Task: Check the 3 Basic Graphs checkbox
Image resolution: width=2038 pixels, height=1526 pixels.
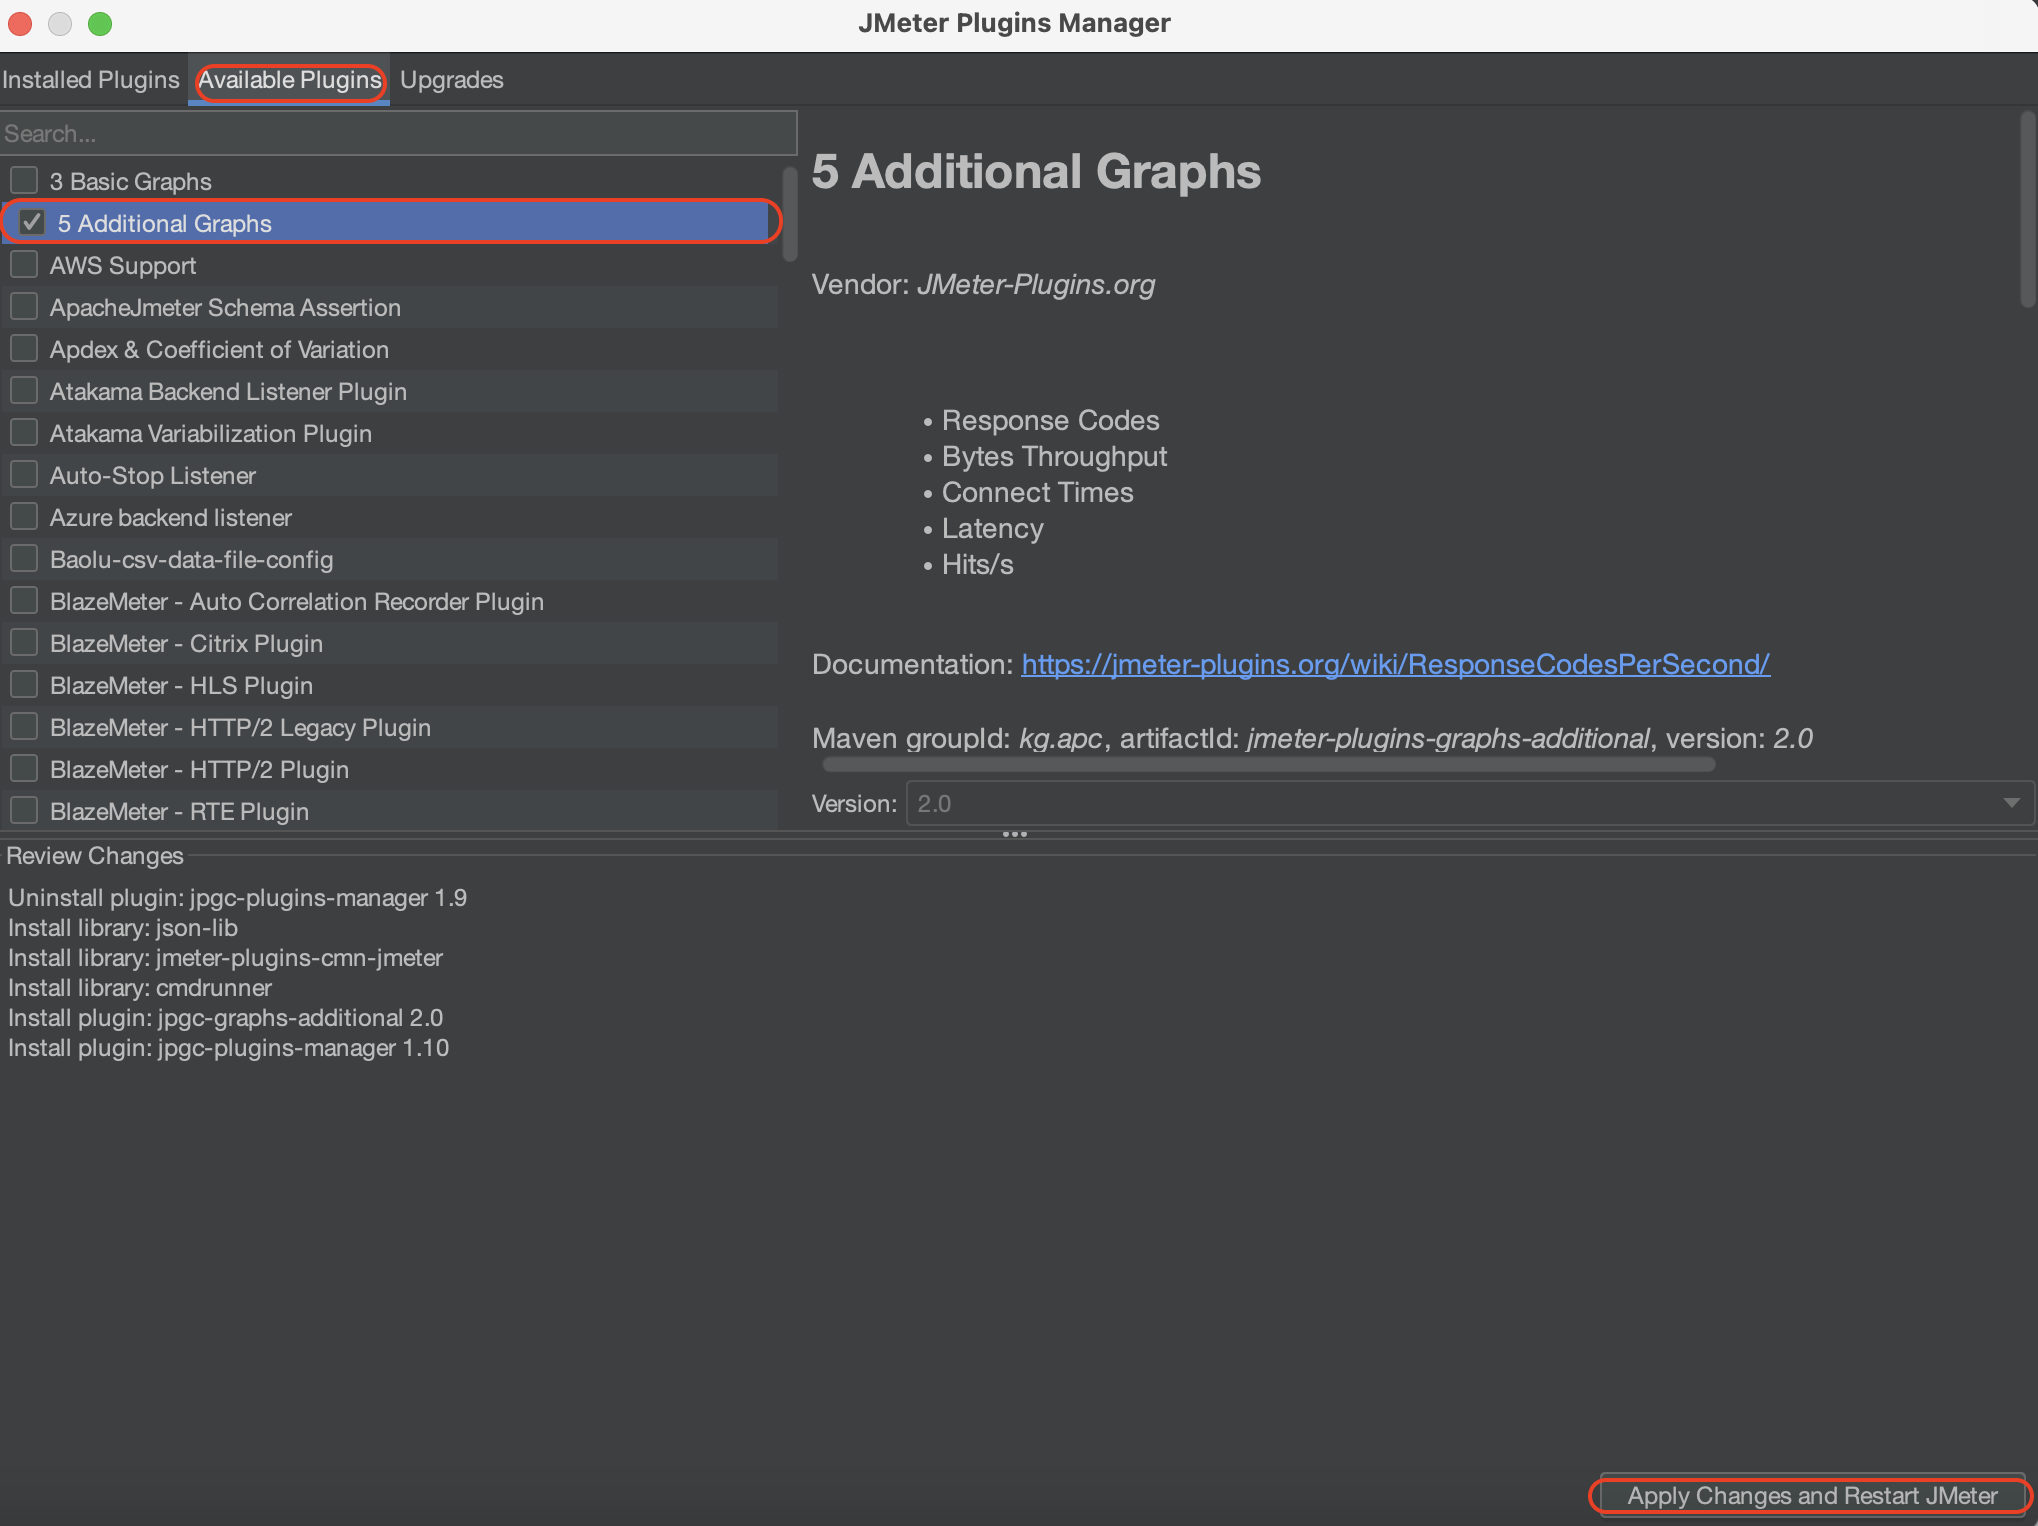Action: (x=24, y=181)
